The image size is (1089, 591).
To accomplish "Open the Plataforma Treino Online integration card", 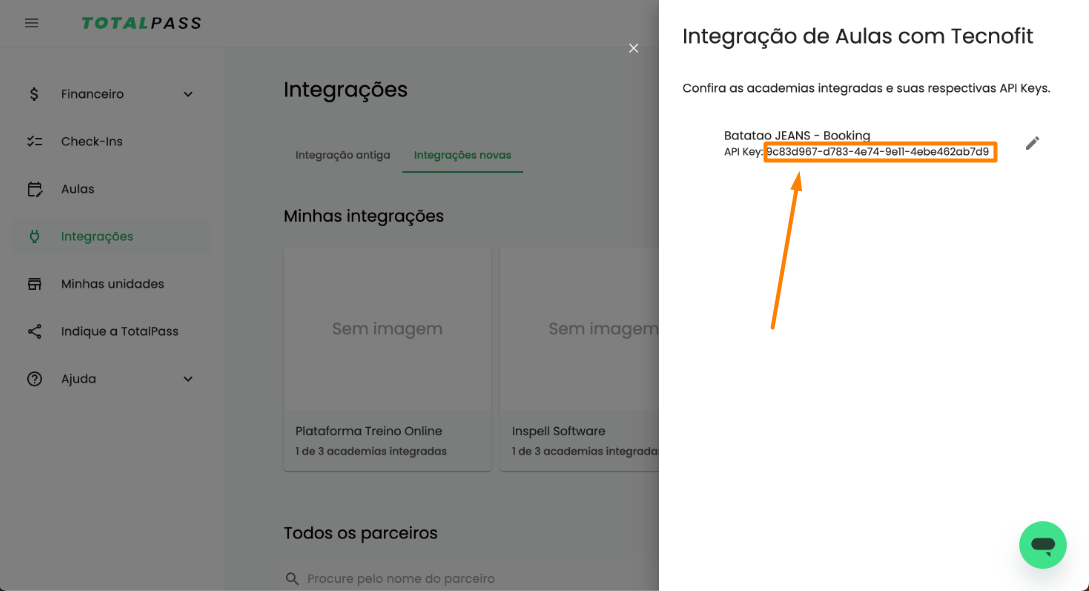I will click(387, 359).
